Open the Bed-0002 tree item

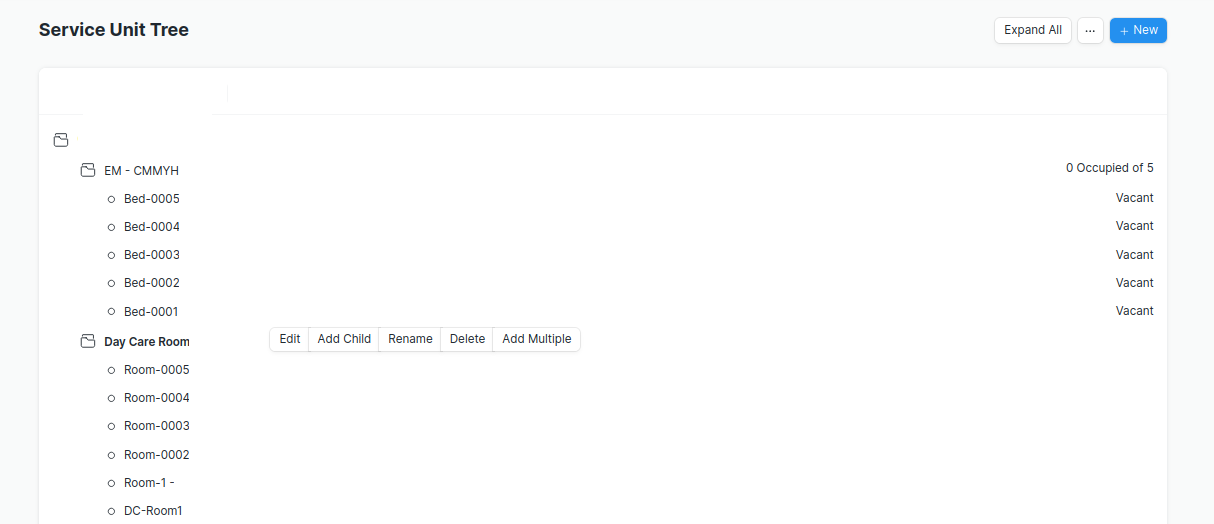tap(152, 283)
